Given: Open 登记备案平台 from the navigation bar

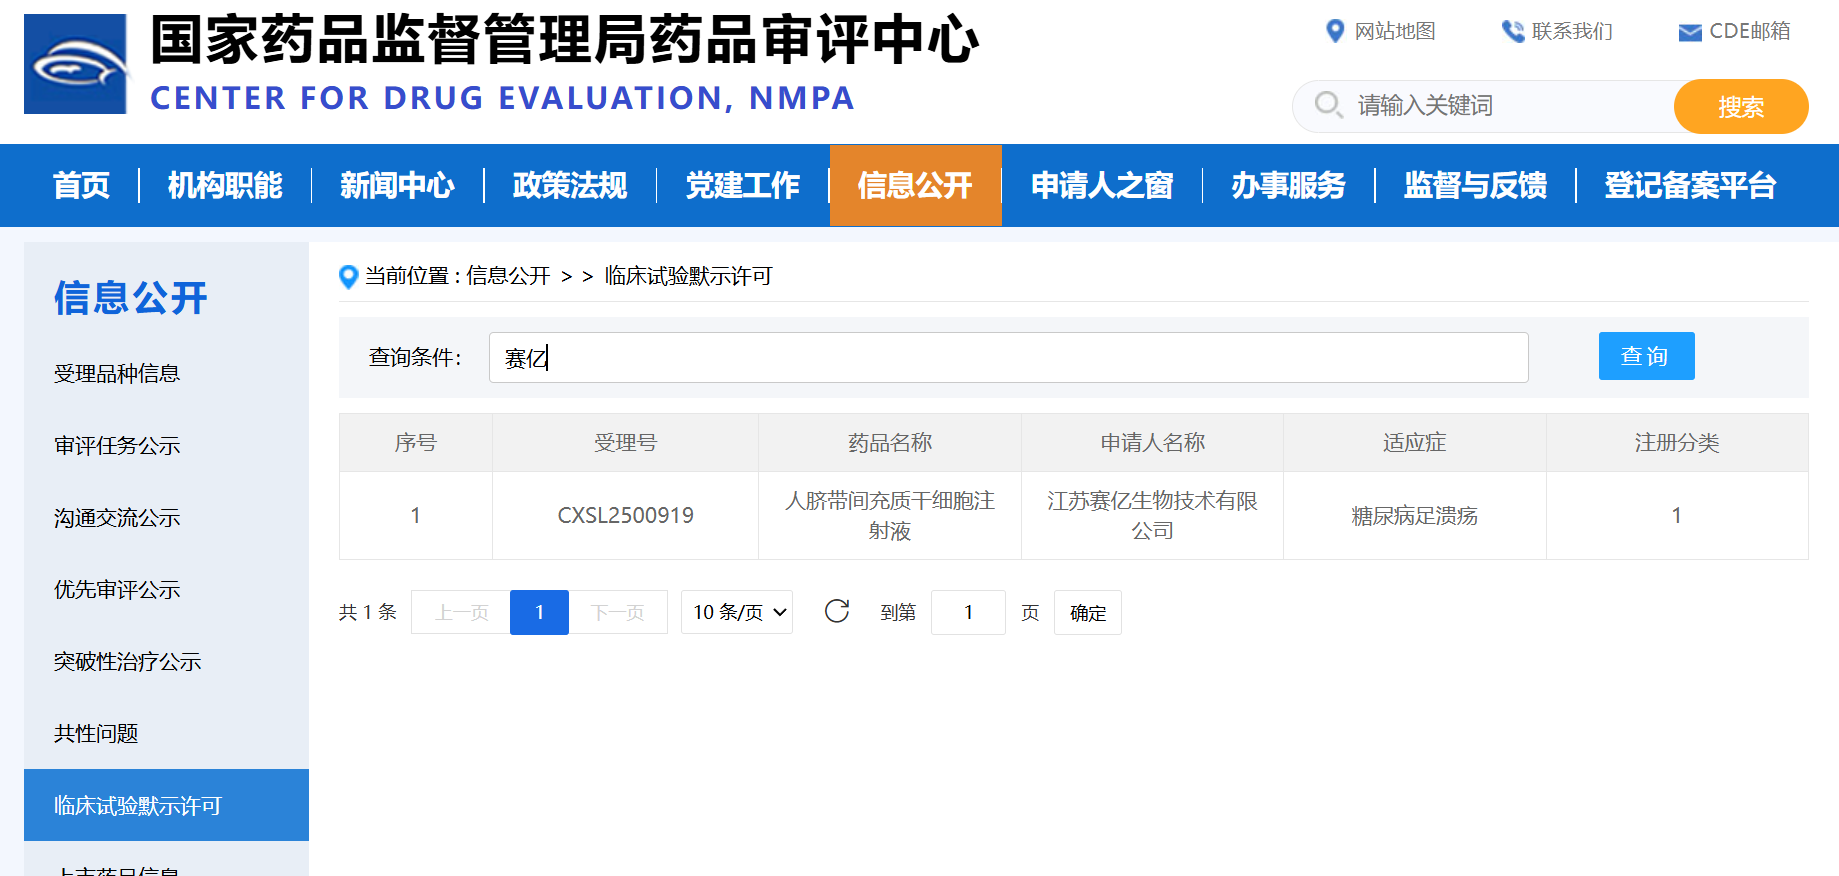Looking at the screenshot, I should (x=1689, y=185).
